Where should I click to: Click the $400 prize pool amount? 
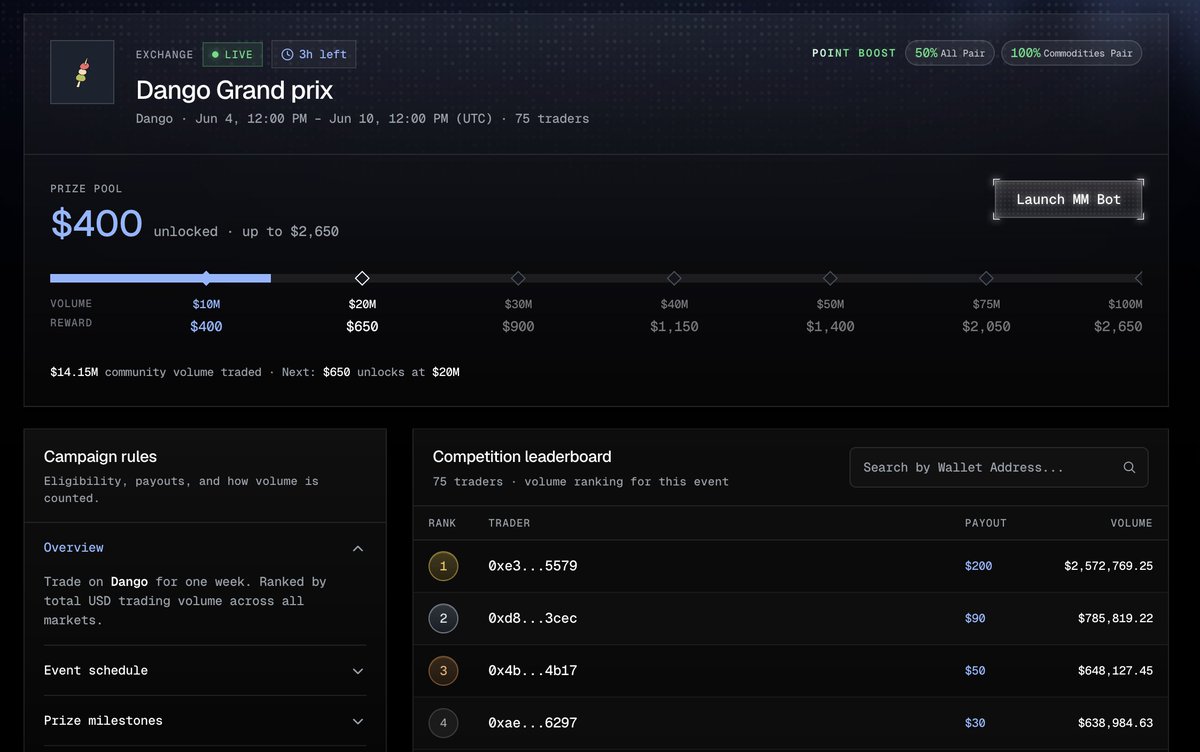97,223
